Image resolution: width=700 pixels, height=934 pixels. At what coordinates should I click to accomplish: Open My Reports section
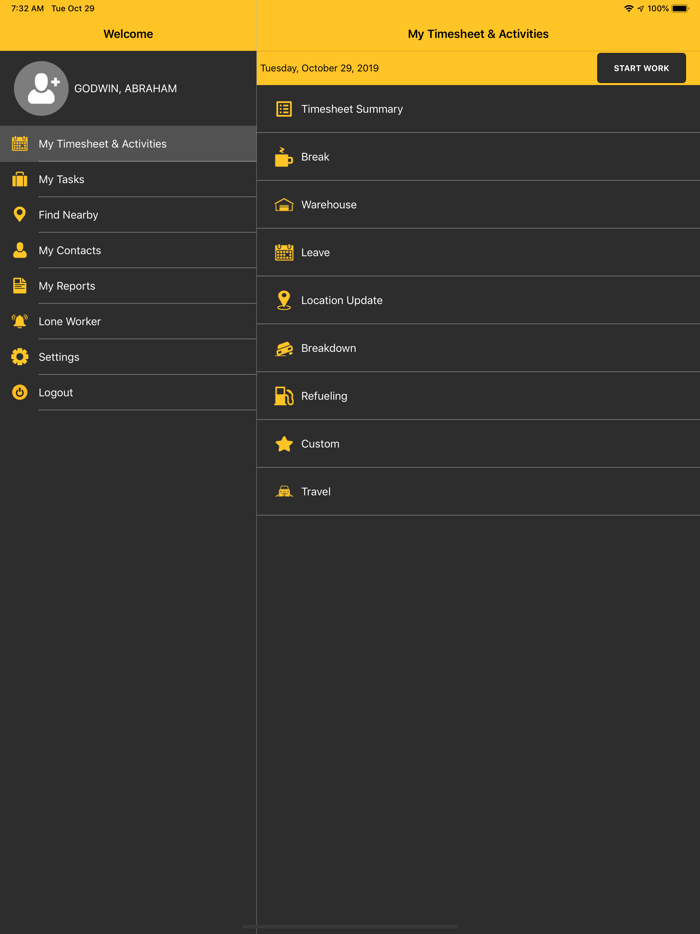[x=128, y=285]
